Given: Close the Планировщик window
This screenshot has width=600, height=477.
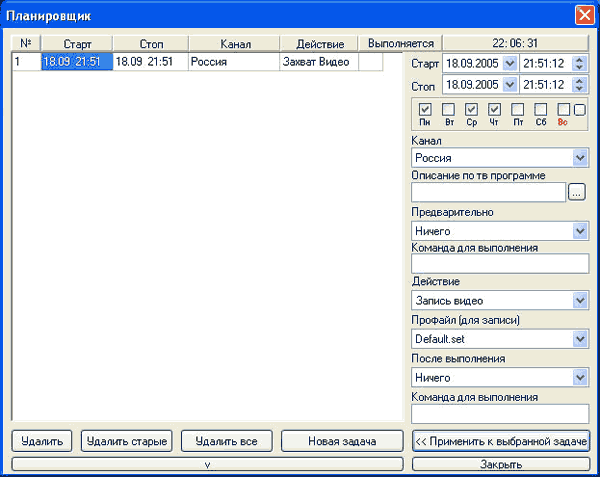Looking at the screenshot, I should [x=585, y=16].
